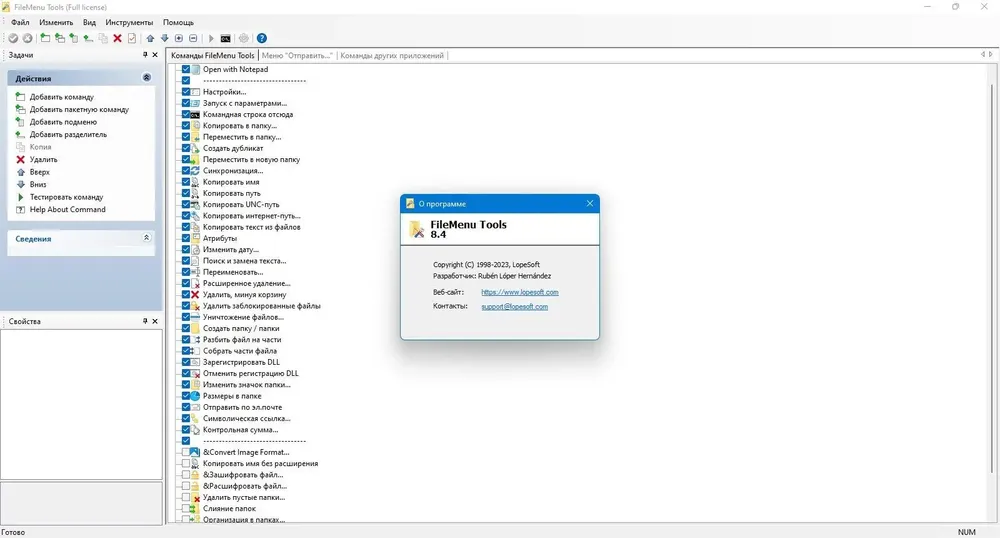Click the Move Up blue arrow toolbar icon
The height and width of the screenshot is (538, 1000).
(151, 38)
